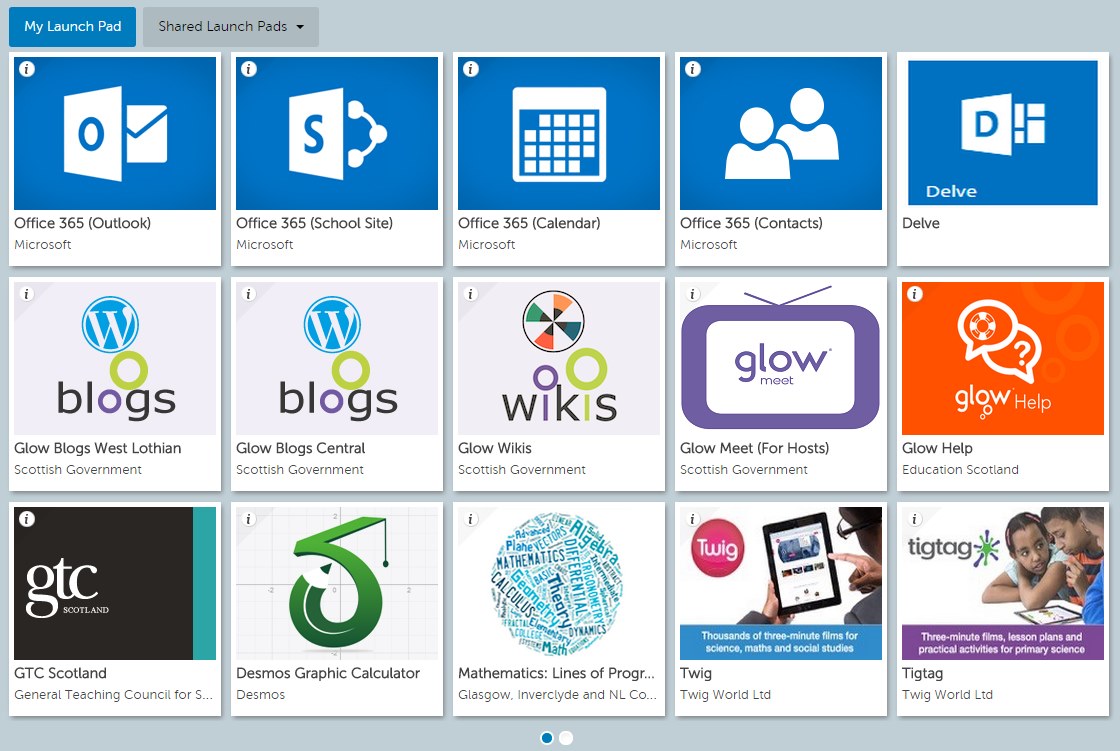Expand the Shared Launch Pads dropdown
1120x751 pixels.
[231, 27]
